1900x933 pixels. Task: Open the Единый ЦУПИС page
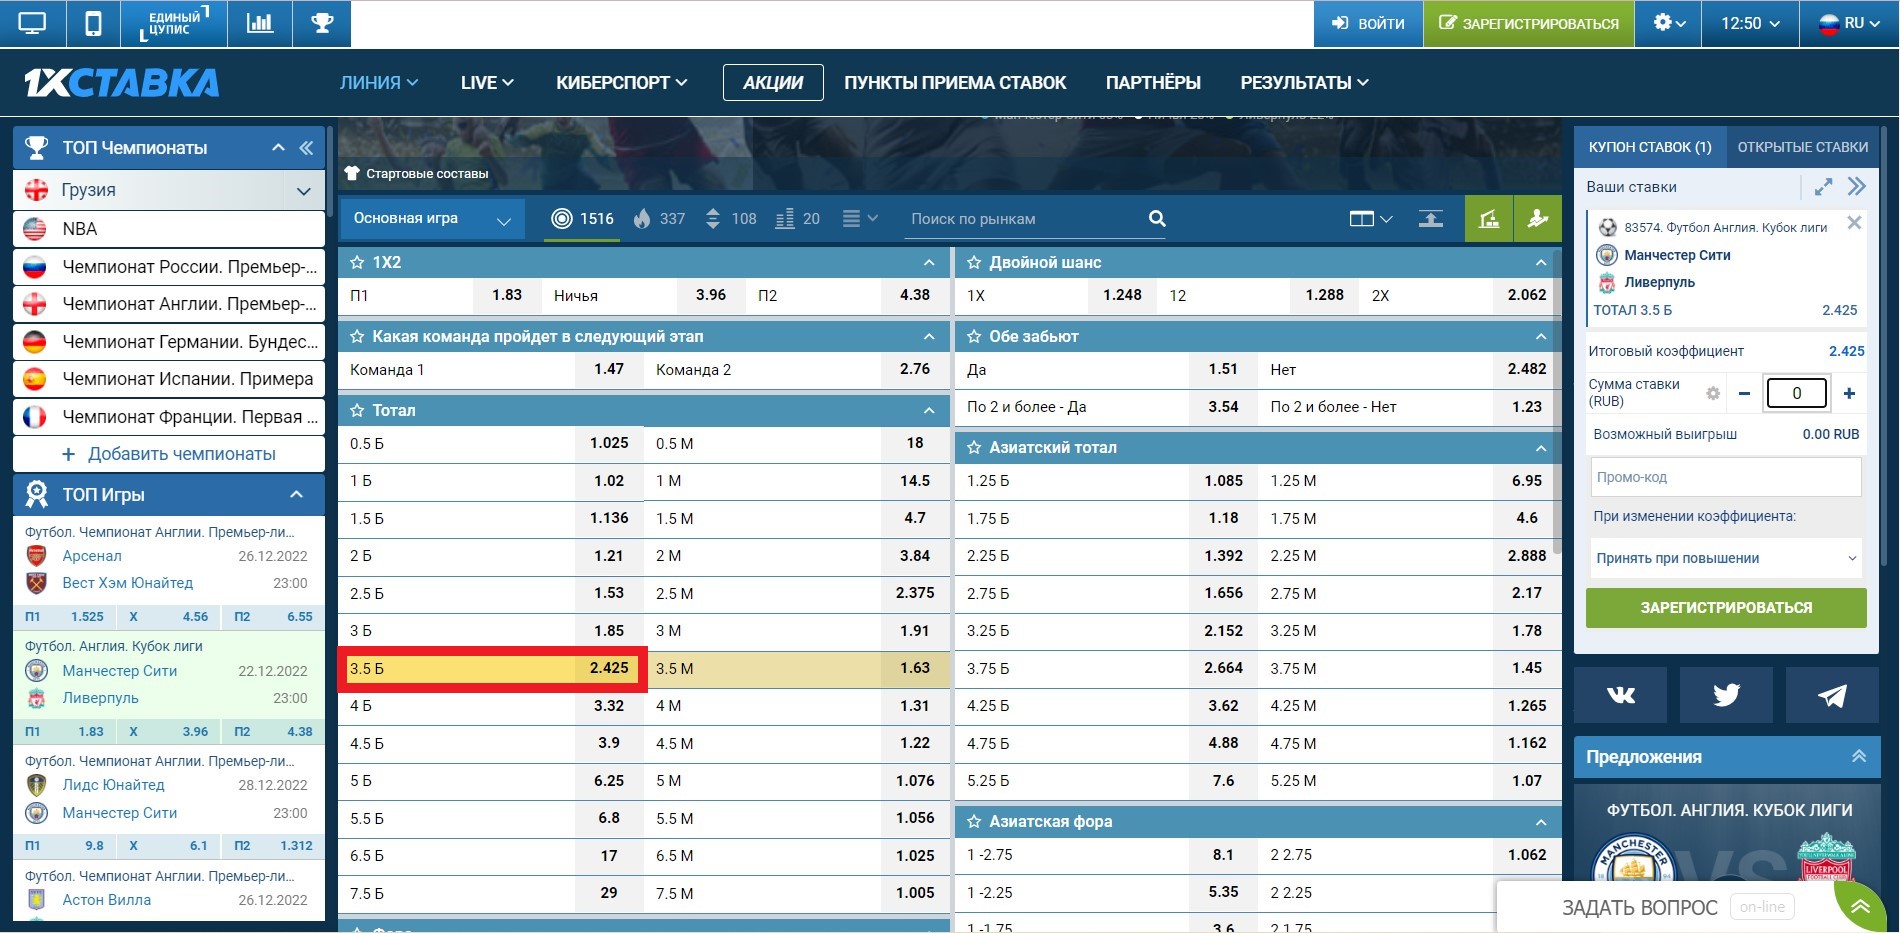click(x=174, y=23)
